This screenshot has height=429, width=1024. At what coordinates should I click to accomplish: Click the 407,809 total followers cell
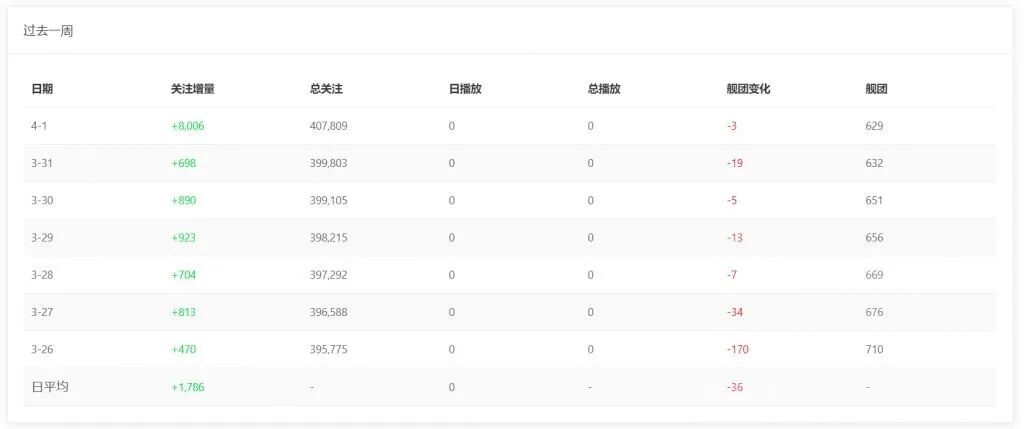point(328,126)
